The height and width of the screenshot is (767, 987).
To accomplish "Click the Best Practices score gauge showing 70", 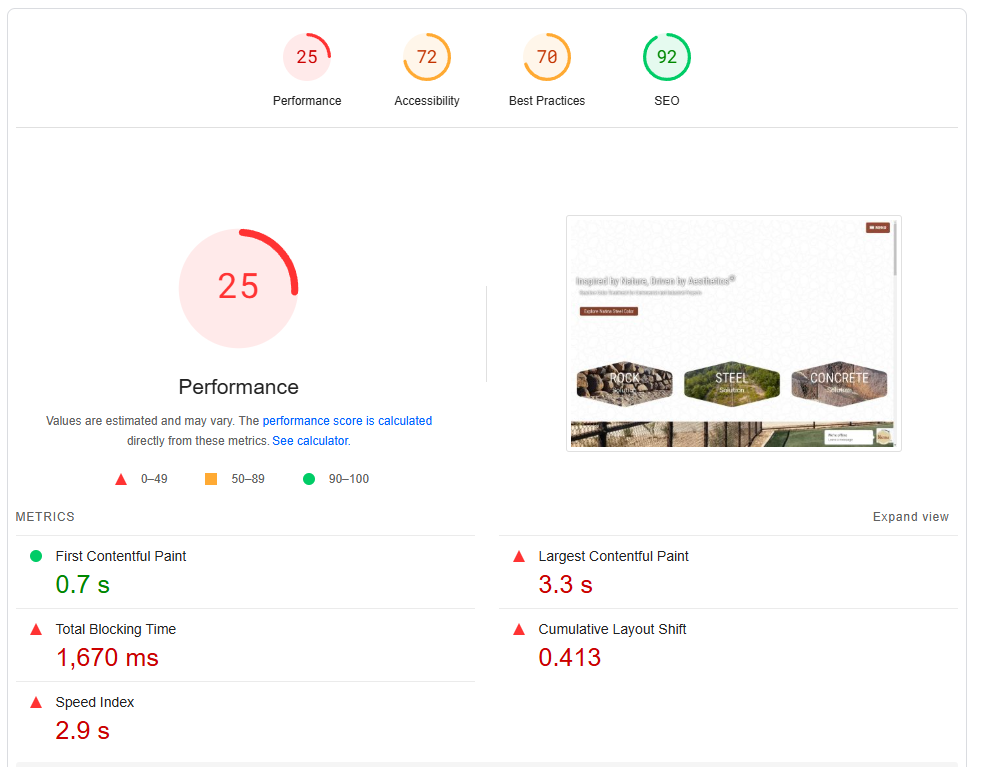I will (x=547, y=57).
